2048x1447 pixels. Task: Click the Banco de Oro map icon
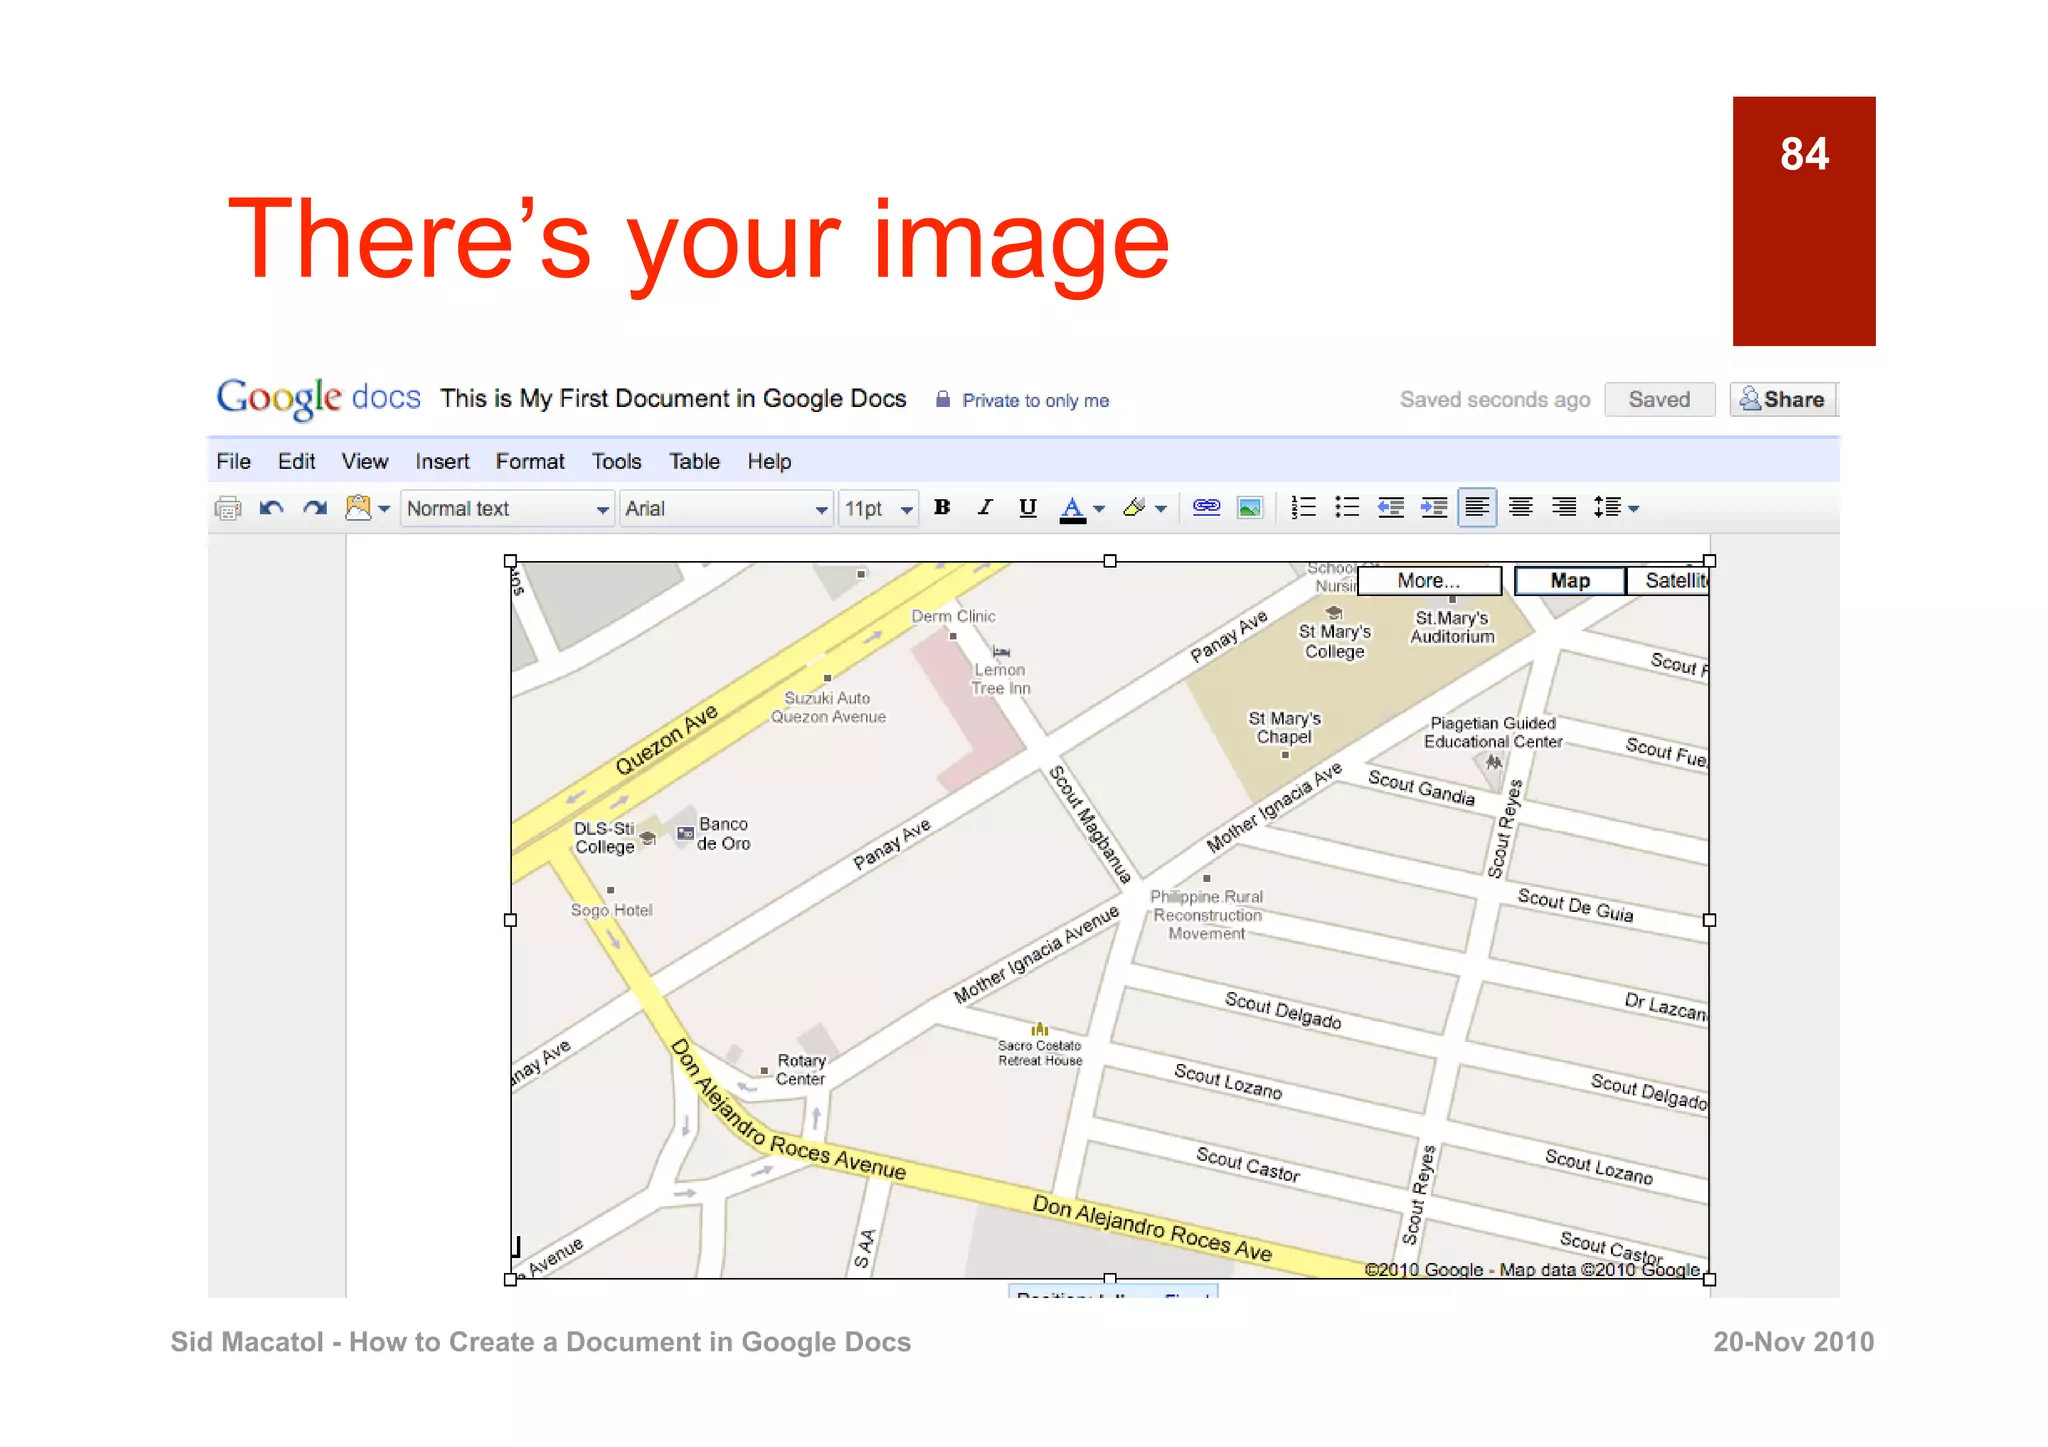685,833
